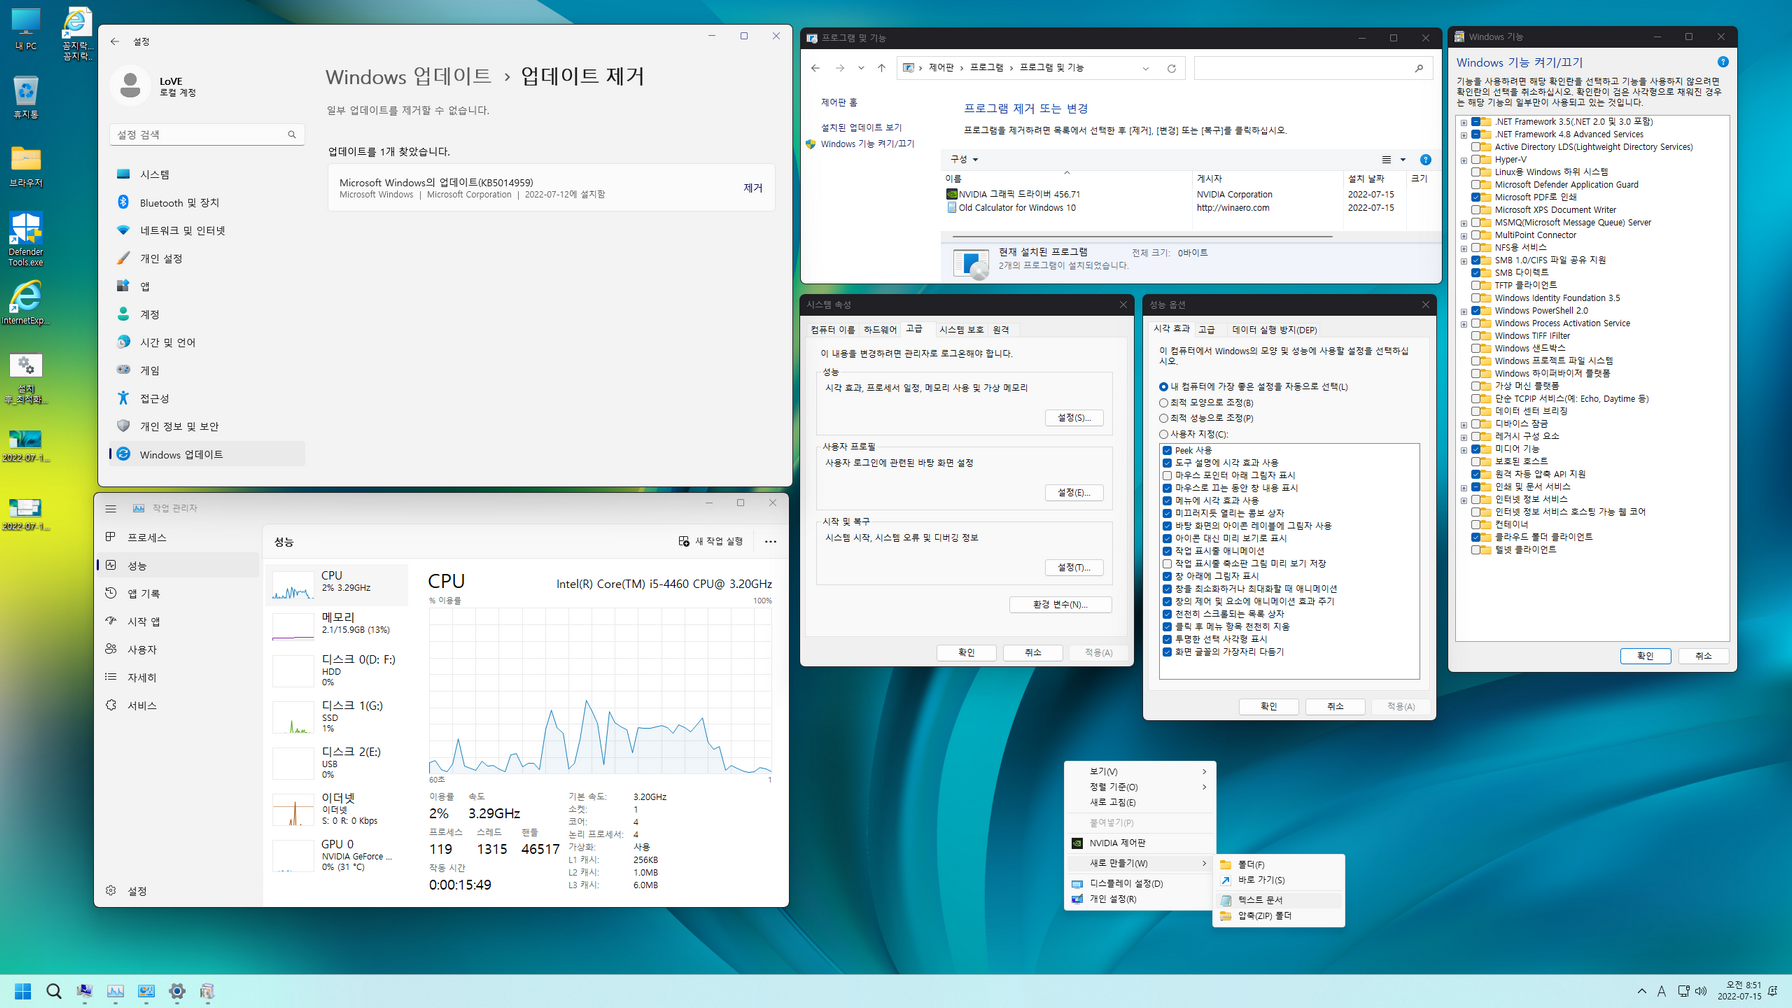Click the back arrow in Settings window
Screen dimensions: 1792x1008
click(x=115, y=41)
